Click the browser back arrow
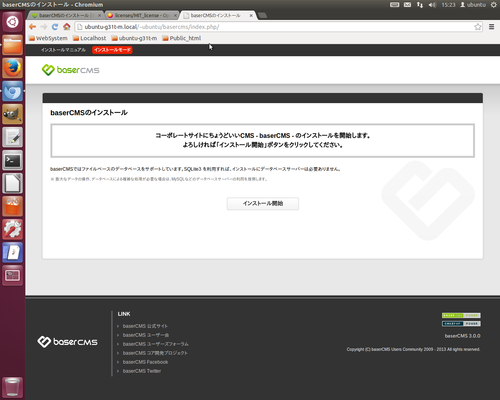This screenshot has width=500, height=400. [x=32, y=27]
